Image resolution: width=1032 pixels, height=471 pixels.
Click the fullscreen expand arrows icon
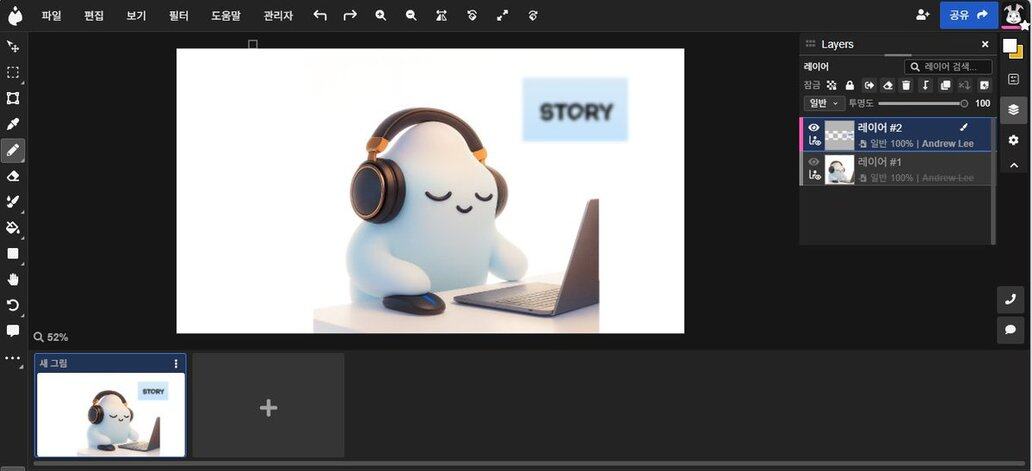(502, 15)
